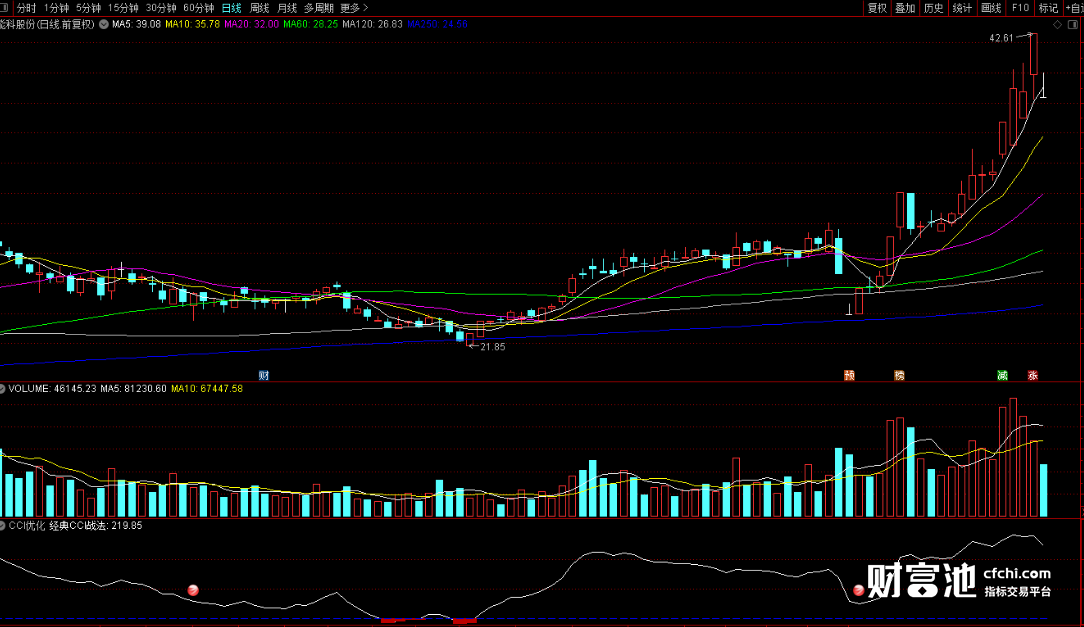Image resolution: width=1084 pixels, height=627 pixels.
Task: Click the MA20: 32.00 label
Action: click(x=252, y=24)
